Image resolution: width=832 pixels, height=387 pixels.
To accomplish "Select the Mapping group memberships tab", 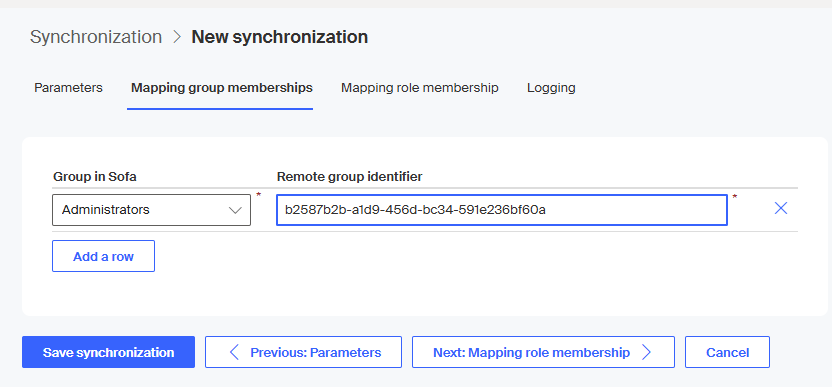I will (222, 88).
